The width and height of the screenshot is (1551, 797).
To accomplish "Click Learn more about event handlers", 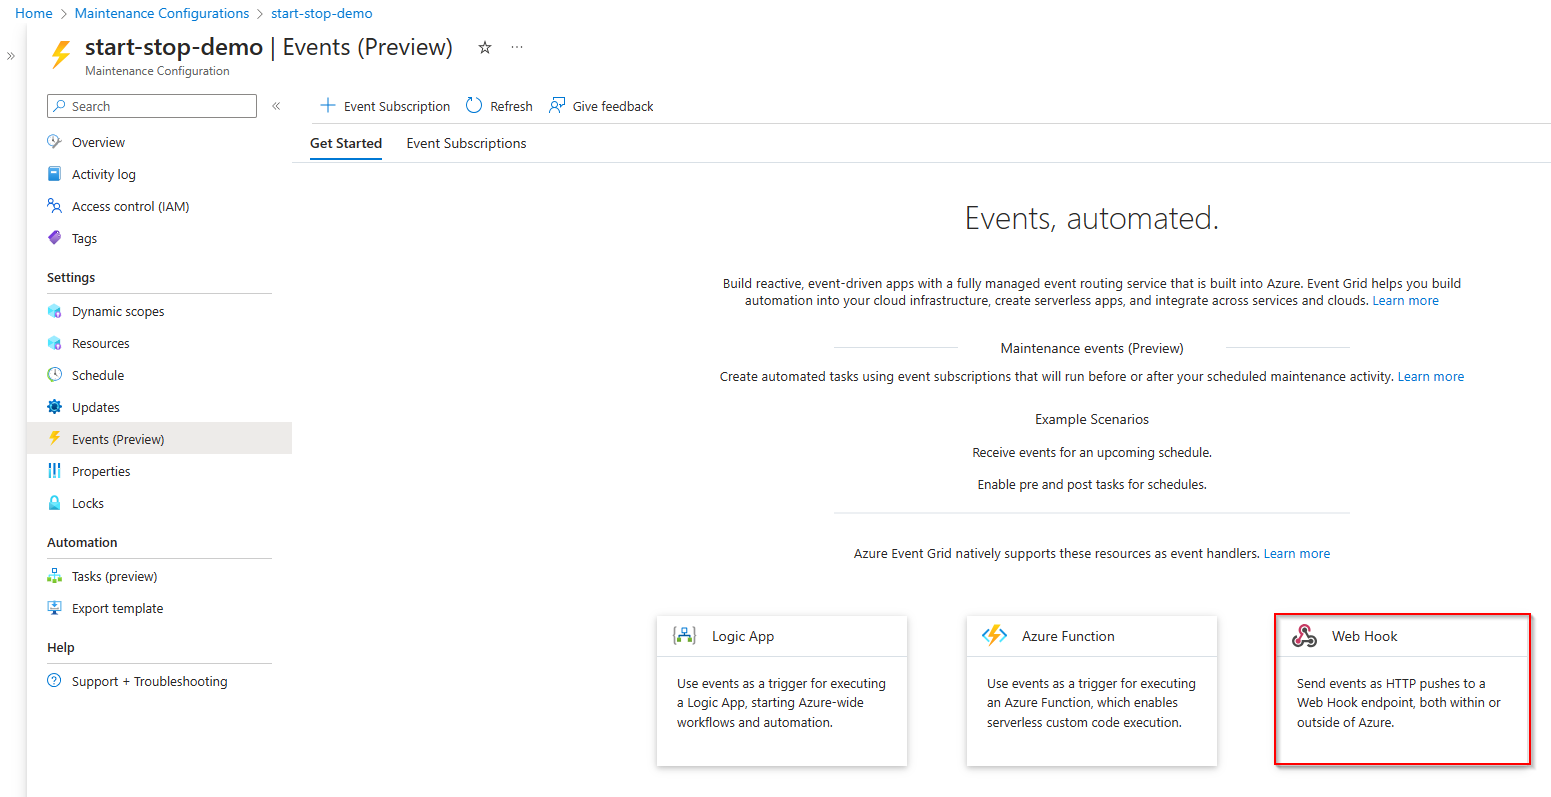I will [x=1297, y=553].
